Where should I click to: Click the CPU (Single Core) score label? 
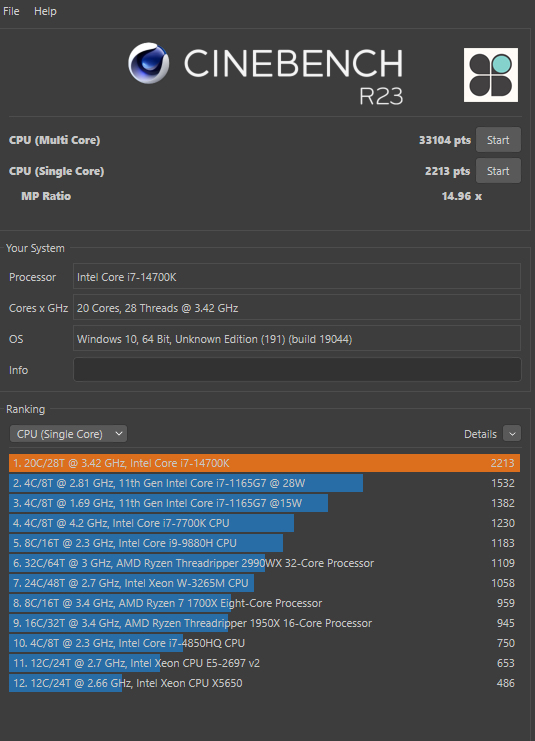[56, 171]
